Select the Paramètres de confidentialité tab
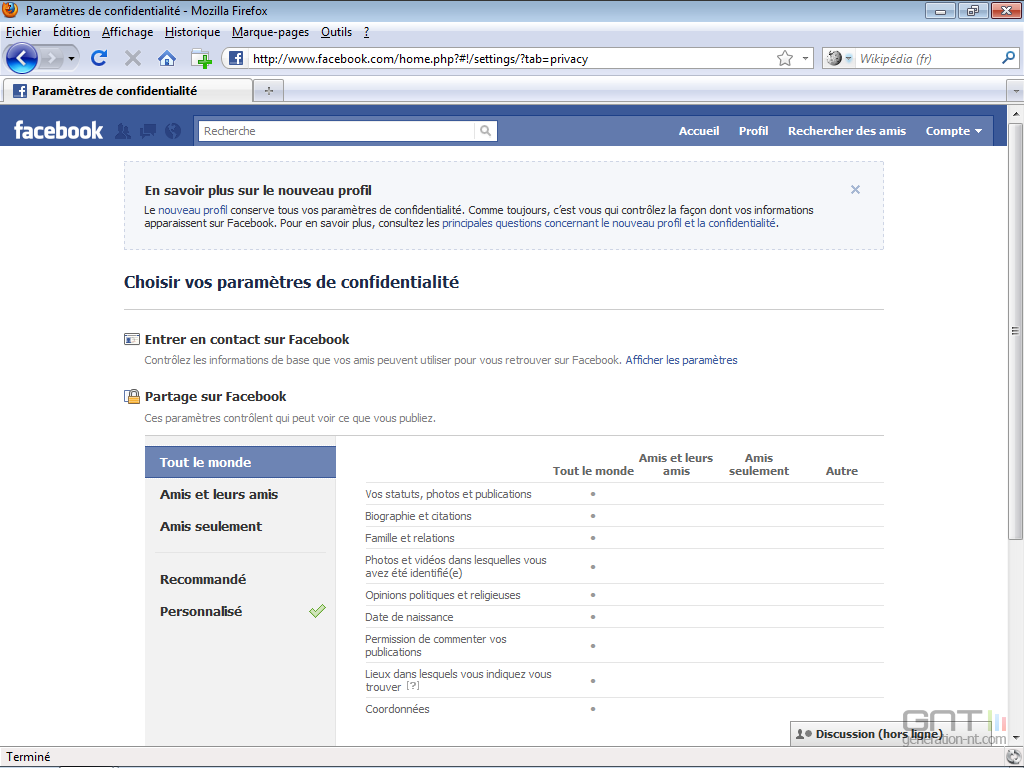Image resolution: width=1024 pixels, height=768 pixels. [128, 91]
